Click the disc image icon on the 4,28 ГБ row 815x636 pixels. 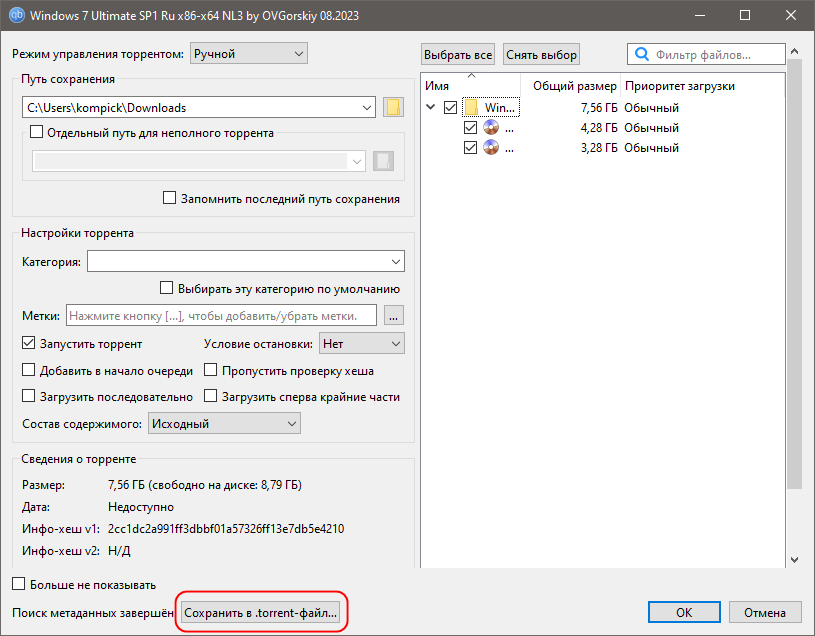tap(491, 127)
